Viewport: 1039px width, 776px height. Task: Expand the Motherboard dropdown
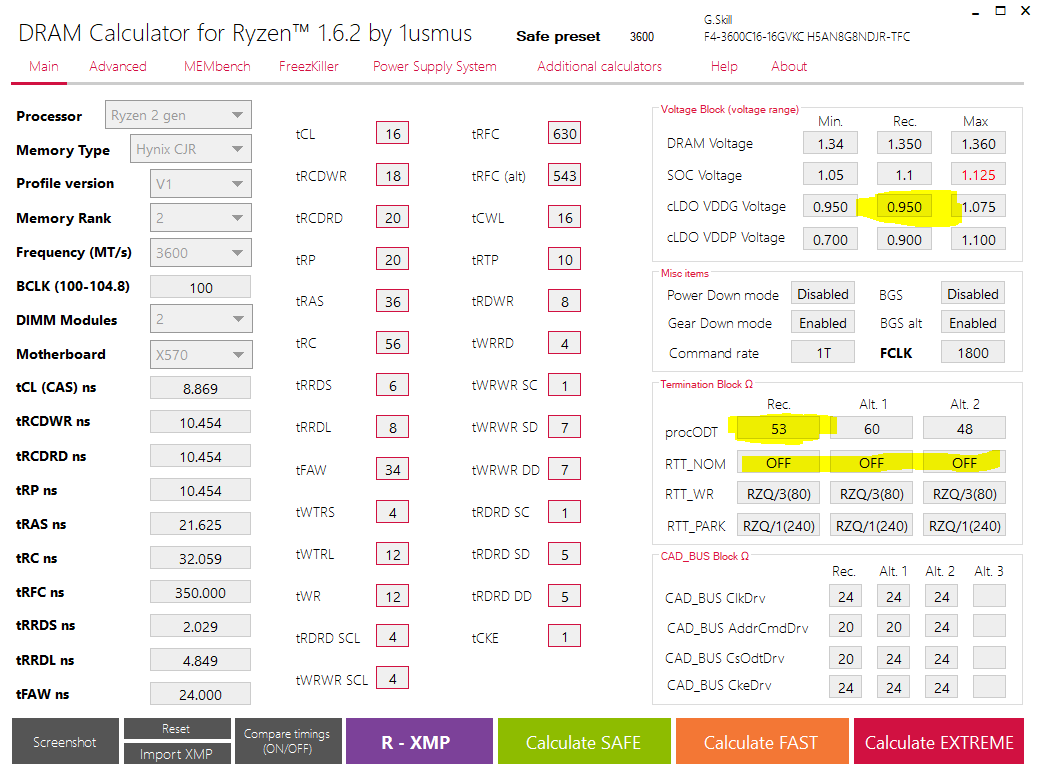(x=200, y=354)
